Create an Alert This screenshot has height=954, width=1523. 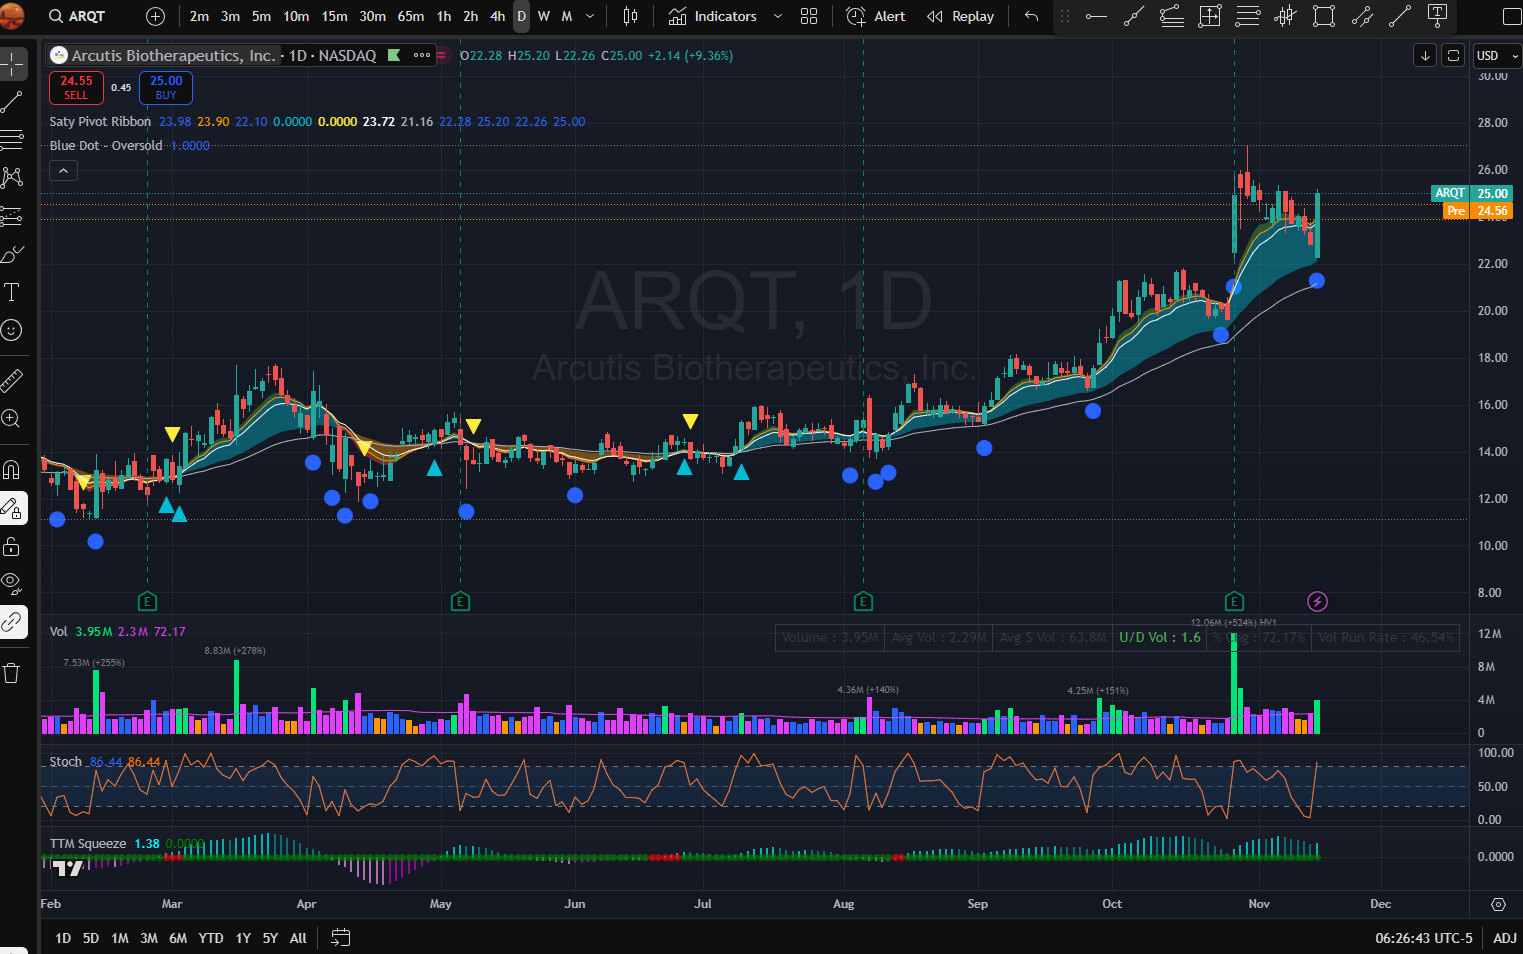click(x=876, y=16)
